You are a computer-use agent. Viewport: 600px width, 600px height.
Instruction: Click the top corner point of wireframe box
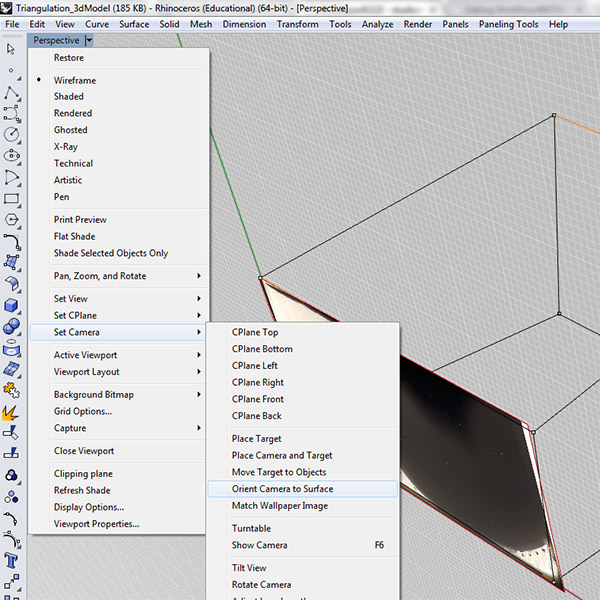coord(554,115)
